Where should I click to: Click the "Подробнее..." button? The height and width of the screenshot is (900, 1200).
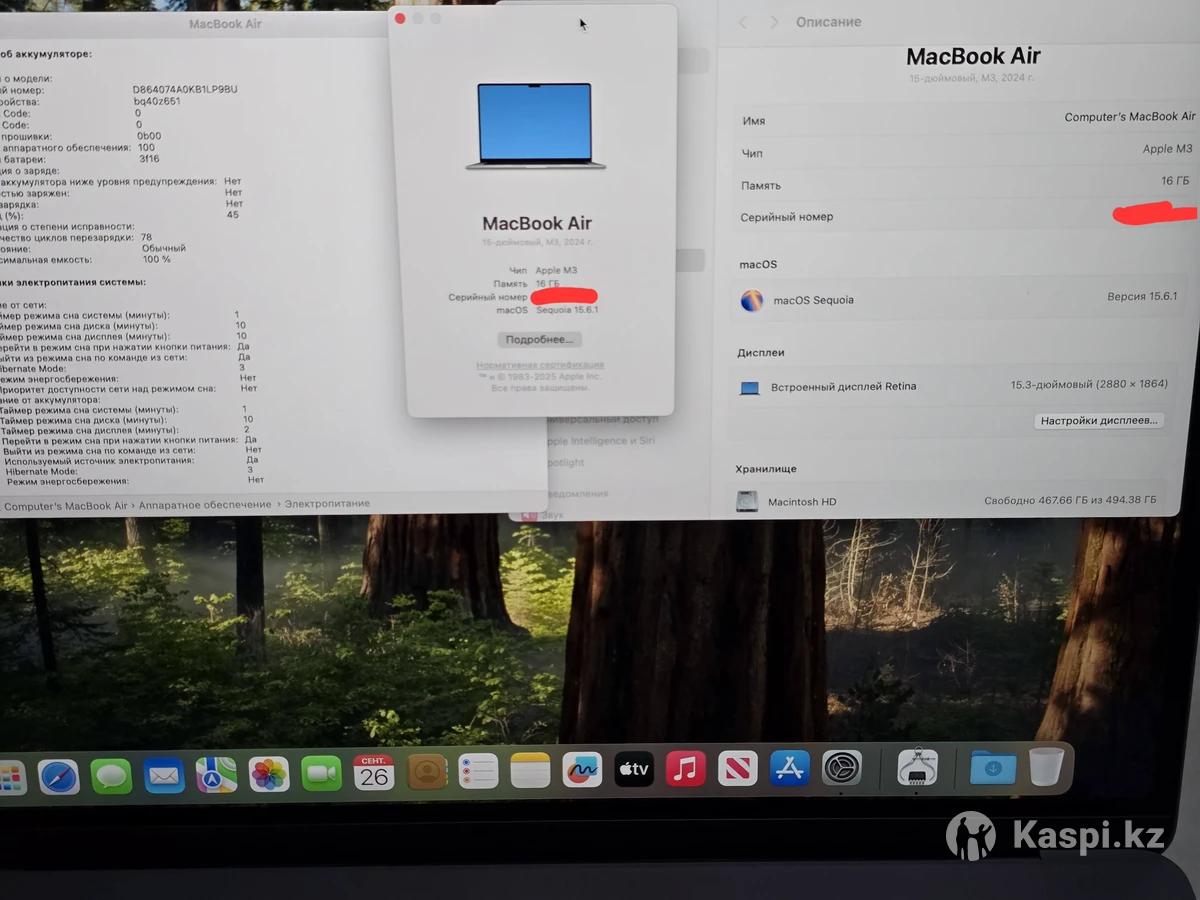(539, 339)
